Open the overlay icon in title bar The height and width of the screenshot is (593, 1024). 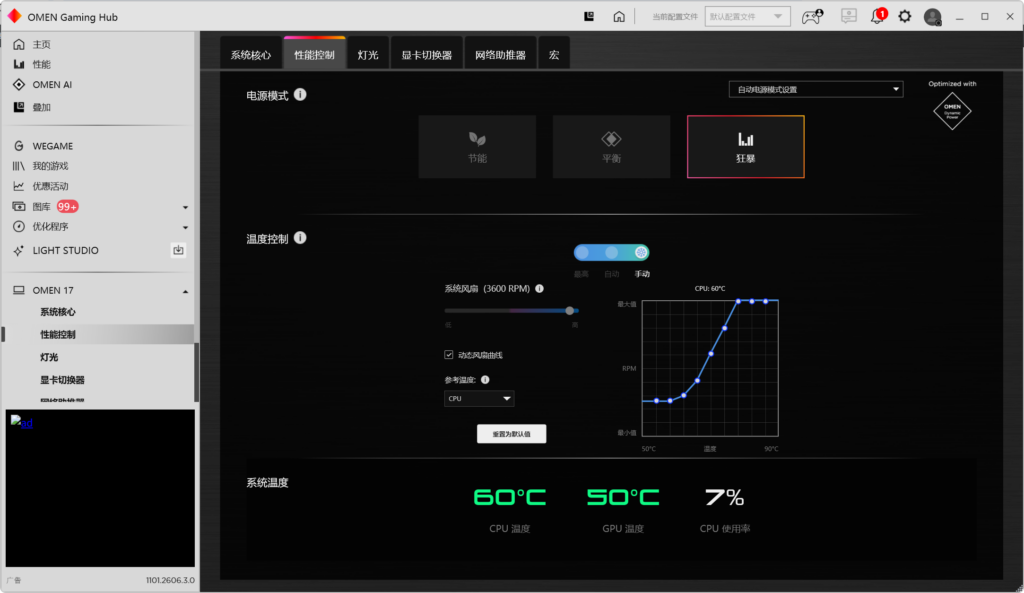(589, 16)
